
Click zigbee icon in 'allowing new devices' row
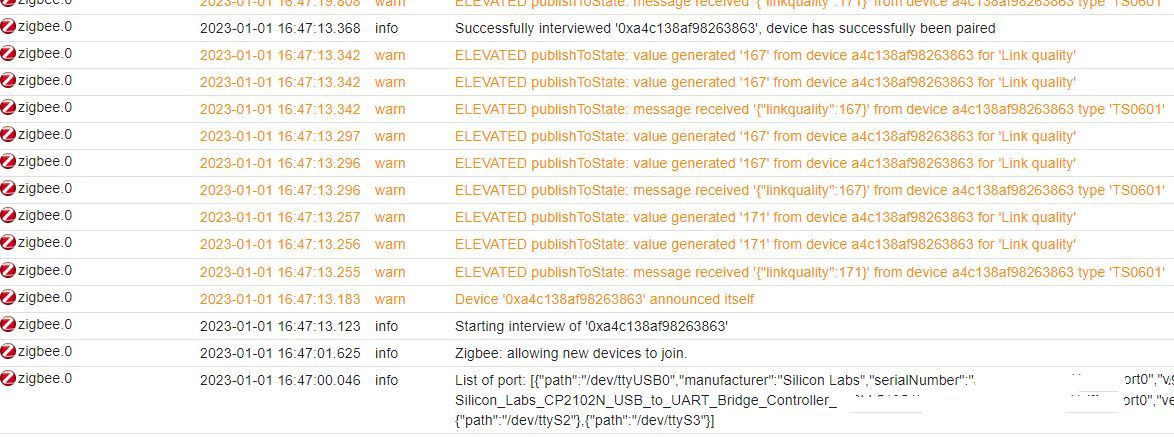(x=9, y=352)
